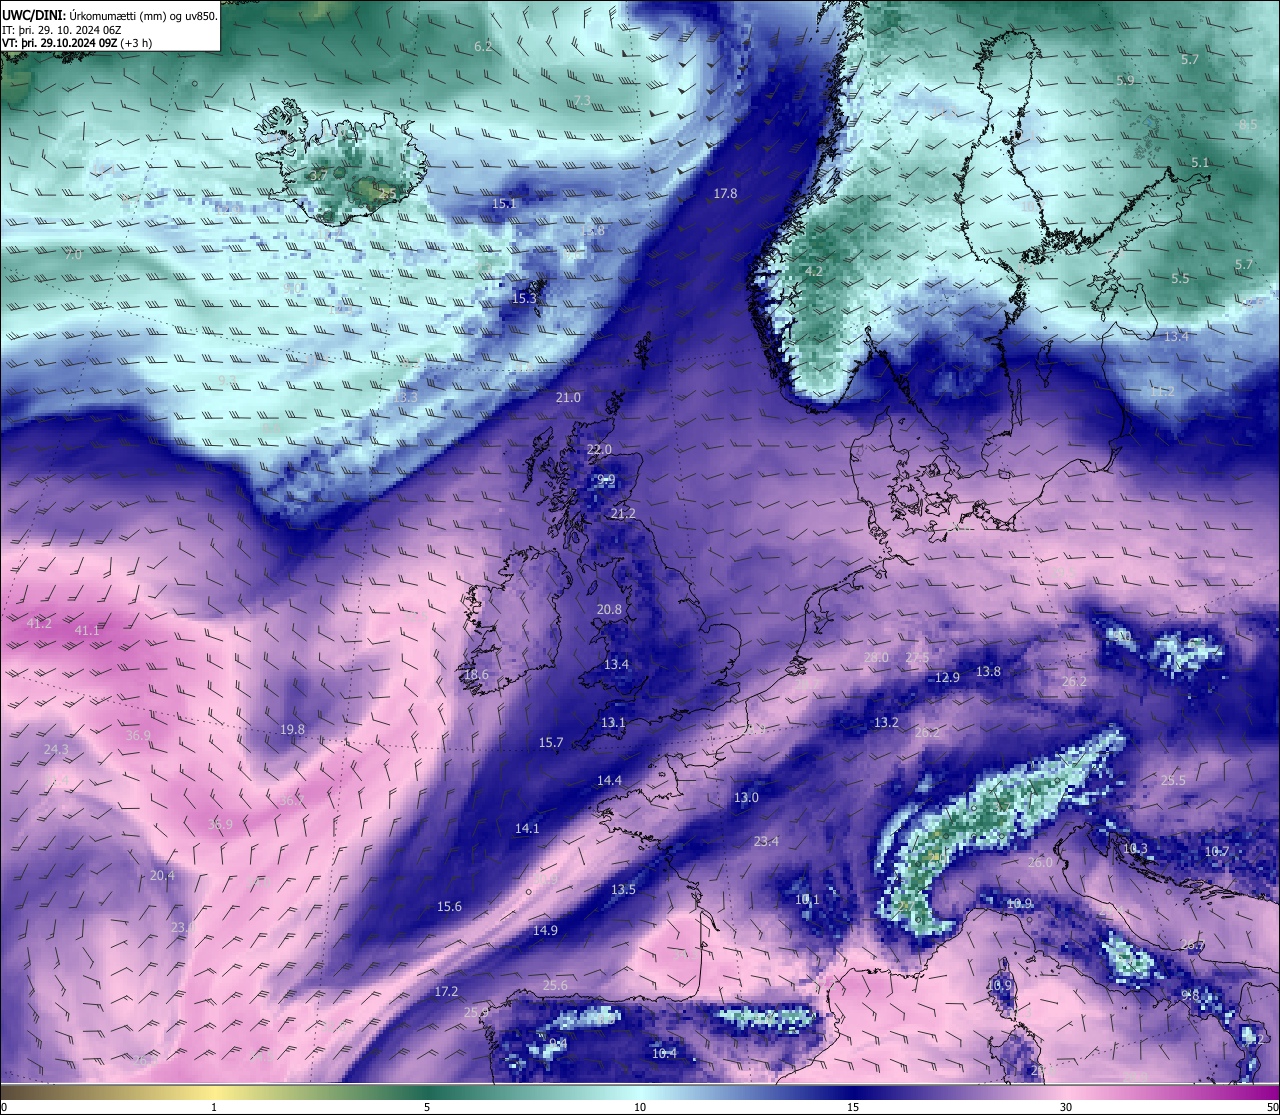Select the 4.2 value over southern Norway
This screenshot has width=1280, height=1115.
click(813, 271)
